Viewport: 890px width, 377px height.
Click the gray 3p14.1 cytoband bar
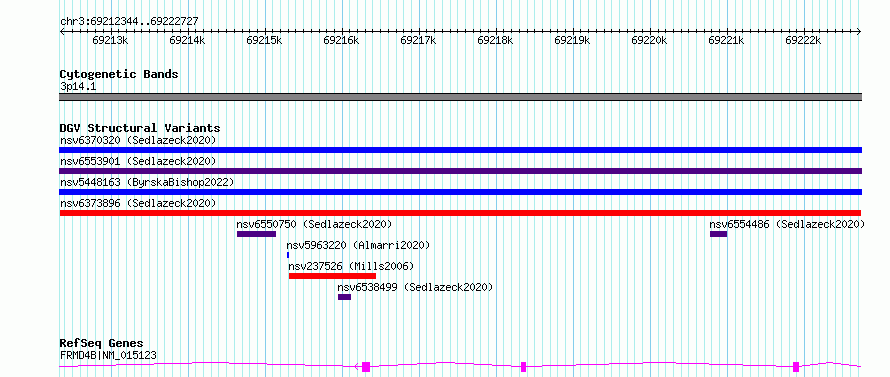pos(460,97)
